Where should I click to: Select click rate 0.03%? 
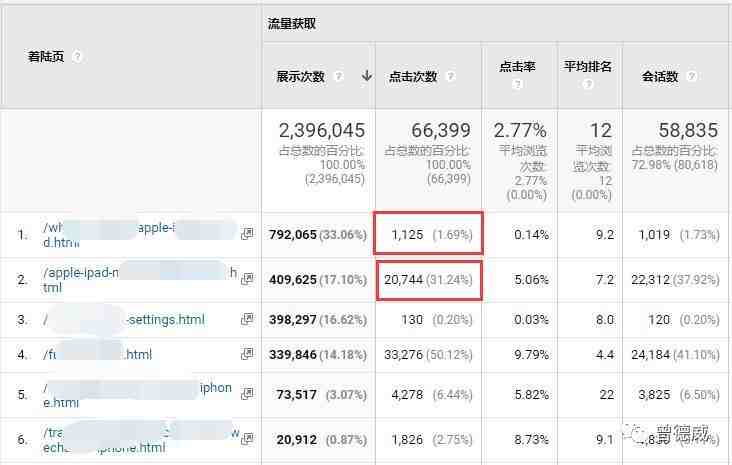click(x=532, y=319)
